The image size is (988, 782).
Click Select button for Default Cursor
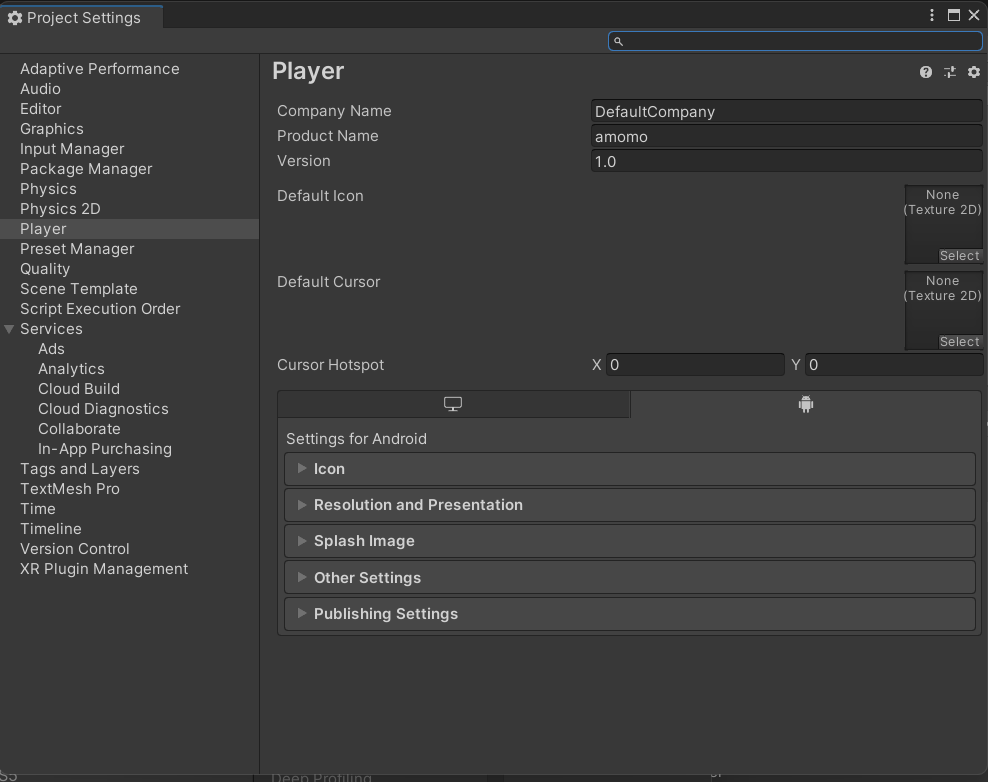click(x=960, y=342)
